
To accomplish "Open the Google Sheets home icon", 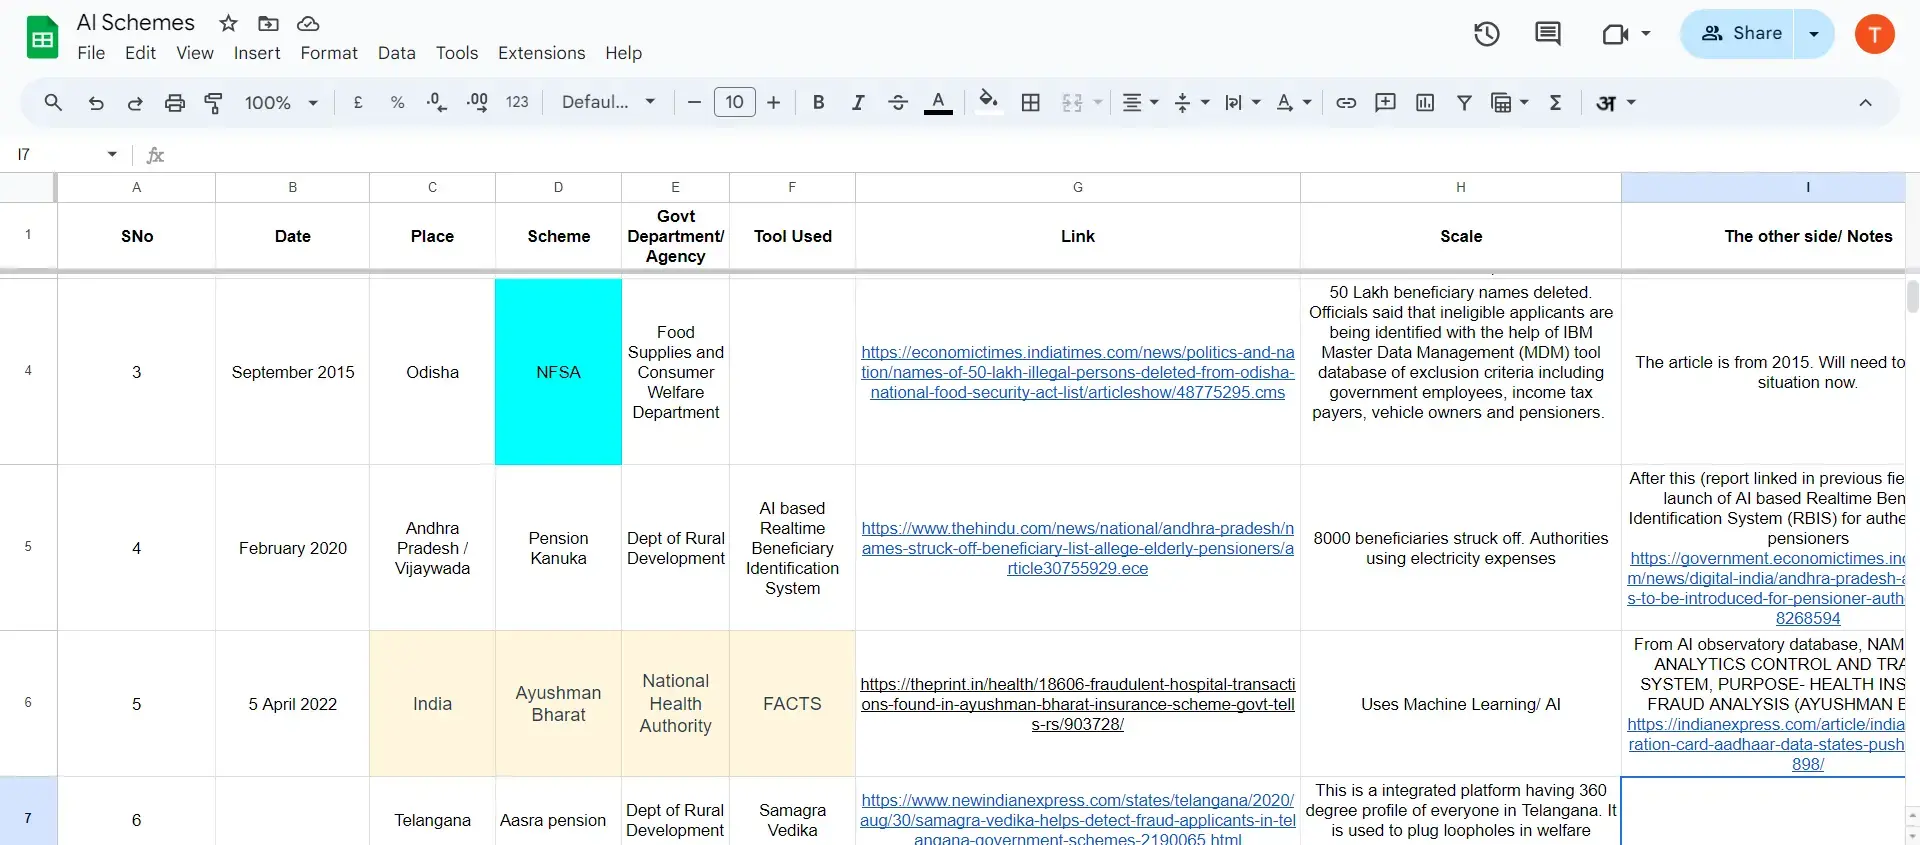I will coord(42,38).
